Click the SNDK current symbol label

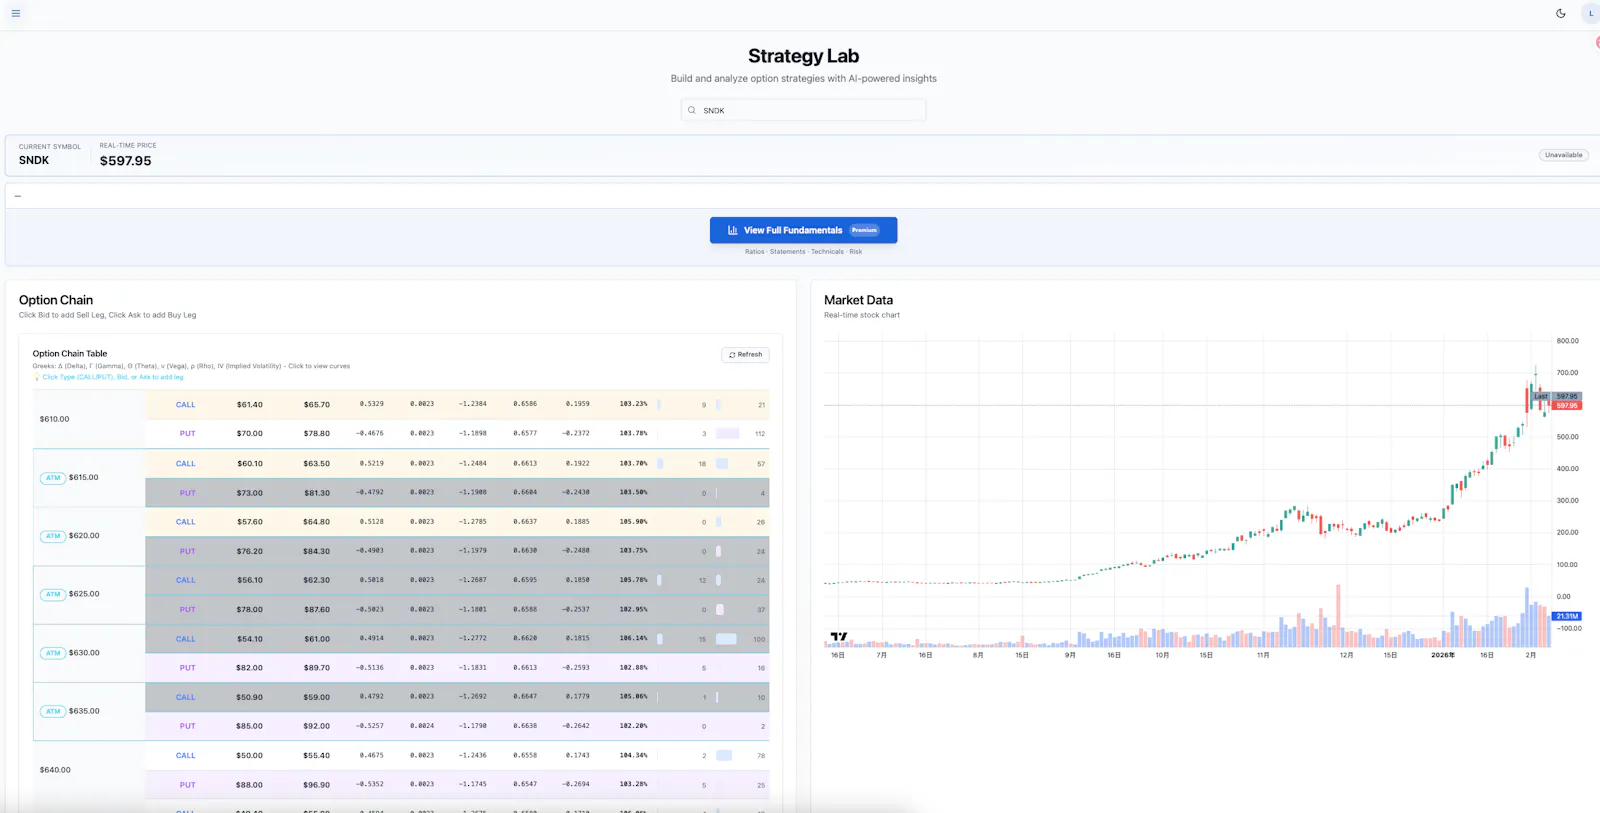tap(34, 160)
